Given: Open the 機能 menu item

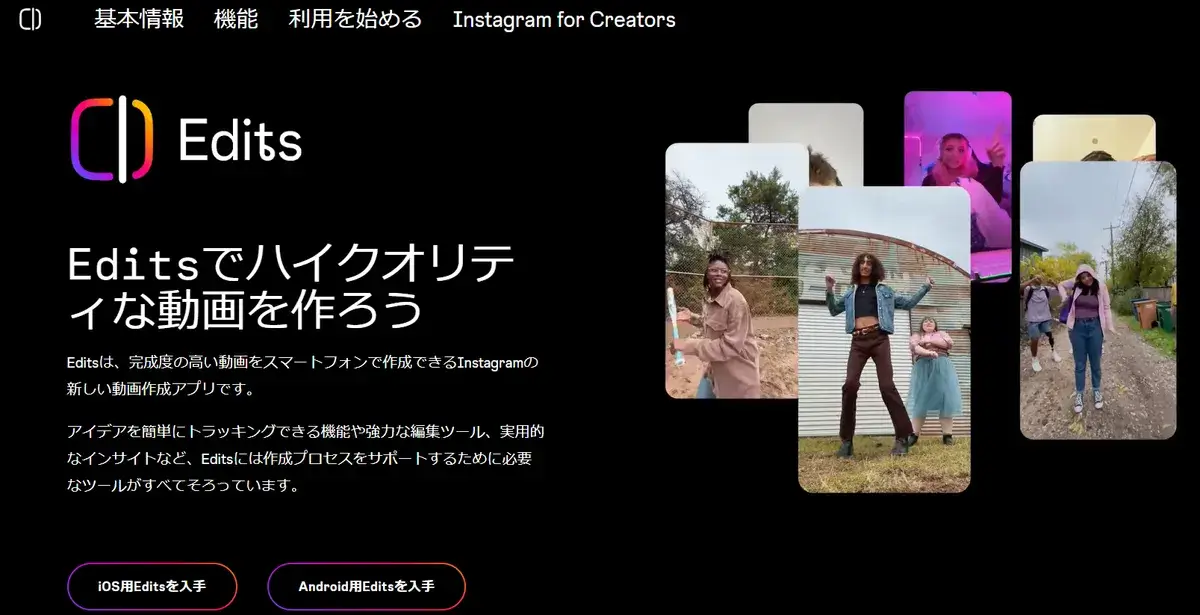Looking at the screenshot, I should (236, 19).
